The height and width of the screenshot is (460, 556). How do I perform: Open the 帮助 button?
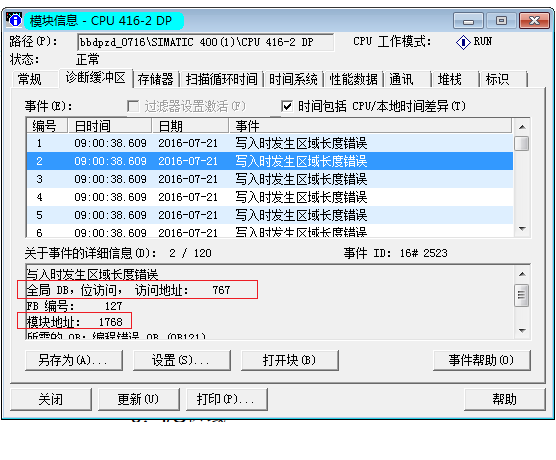(505, 399)
